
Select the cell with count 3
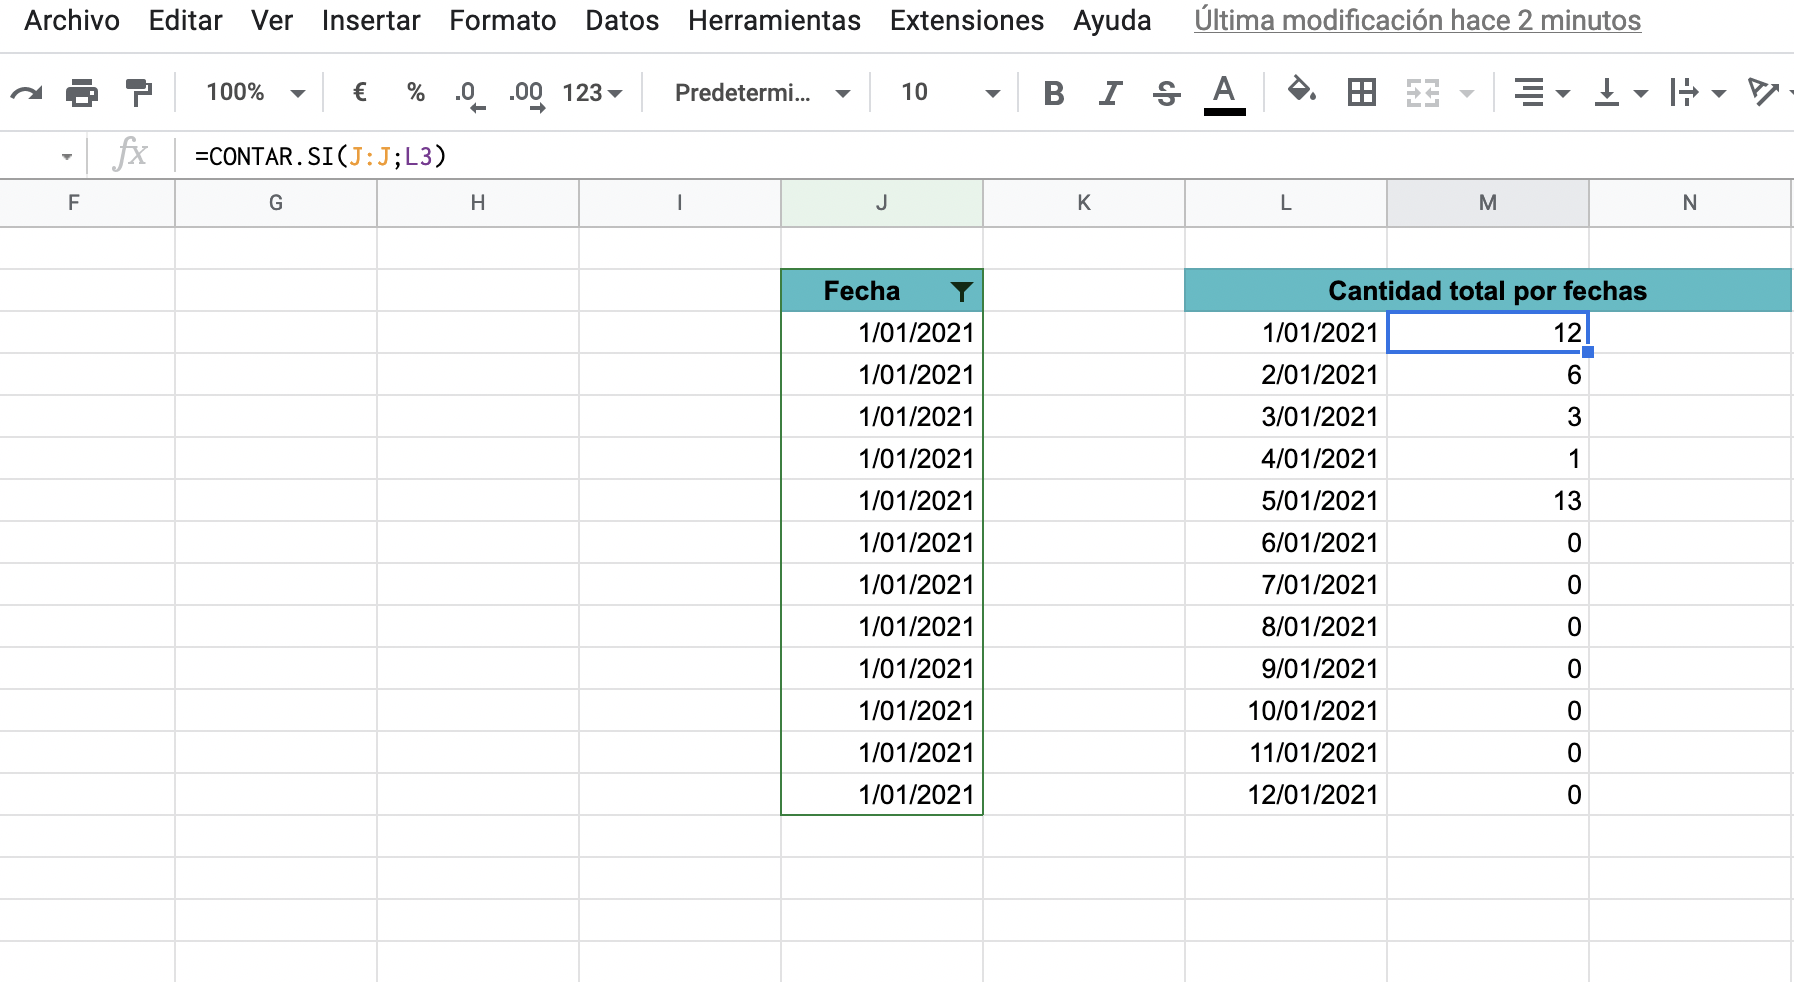(x=1488, y=417)
